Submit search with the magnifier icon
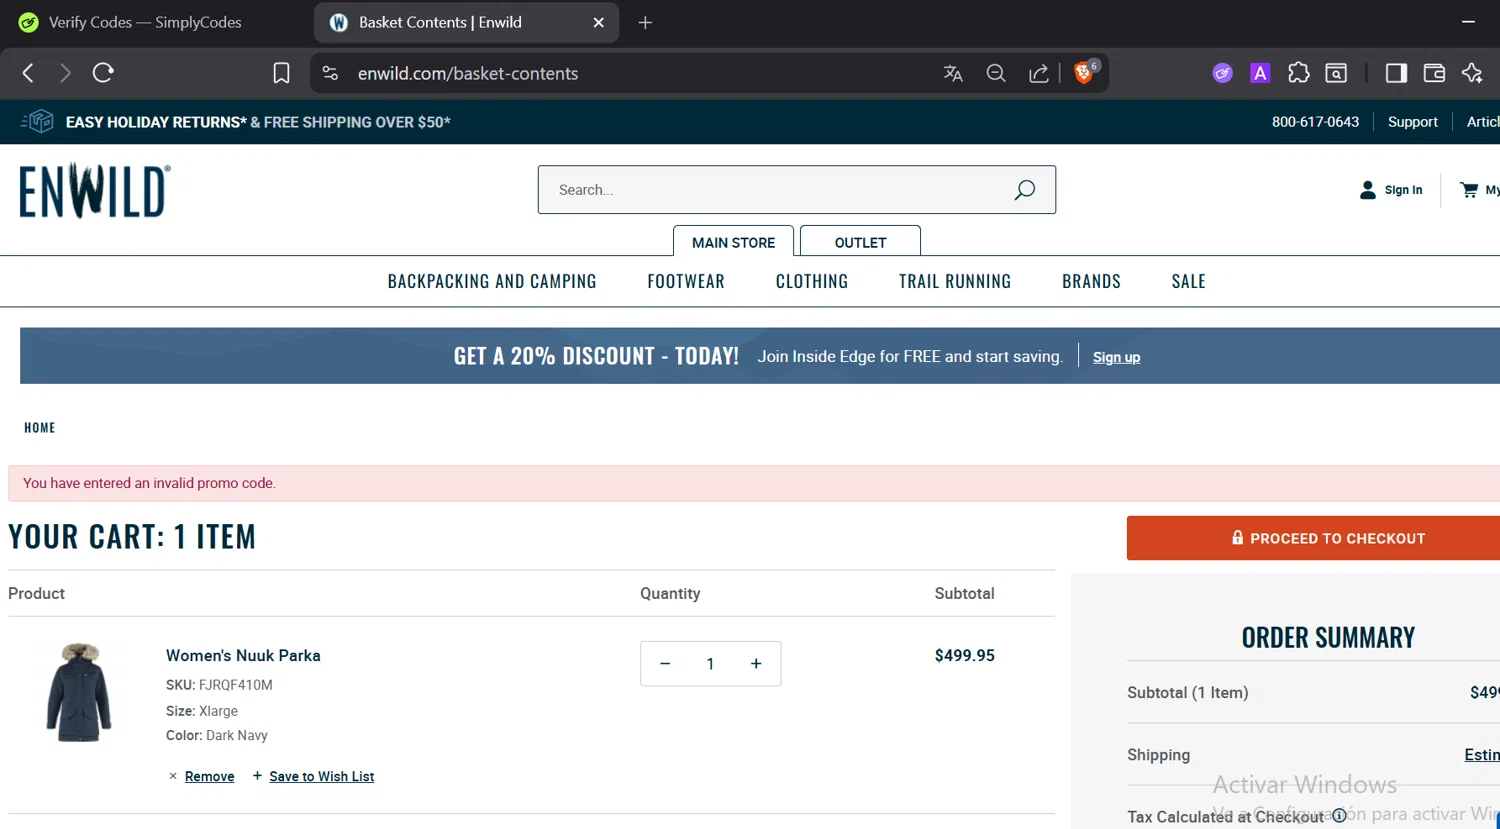Image resolution: width=1500 pixels, height=829 pixels. [x=1024, y=190]
